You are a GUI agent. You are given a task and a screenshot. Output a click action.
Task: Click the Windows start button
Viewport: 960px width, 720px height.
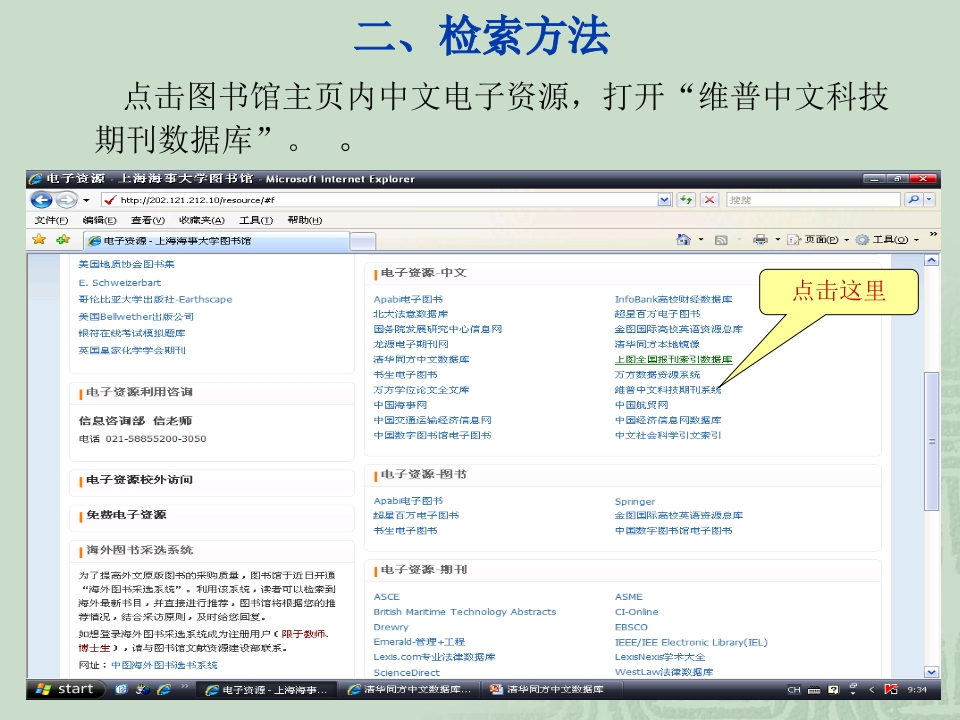tap(65, 689)
